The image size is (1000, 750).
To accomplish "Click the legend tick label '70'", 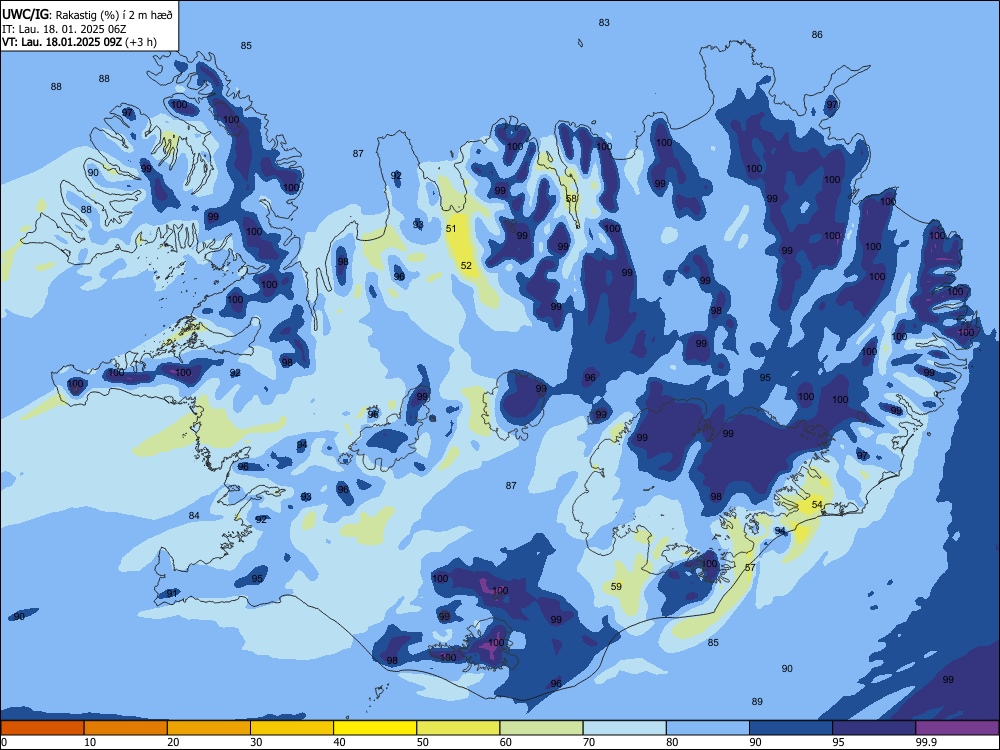I will (589, 742).
